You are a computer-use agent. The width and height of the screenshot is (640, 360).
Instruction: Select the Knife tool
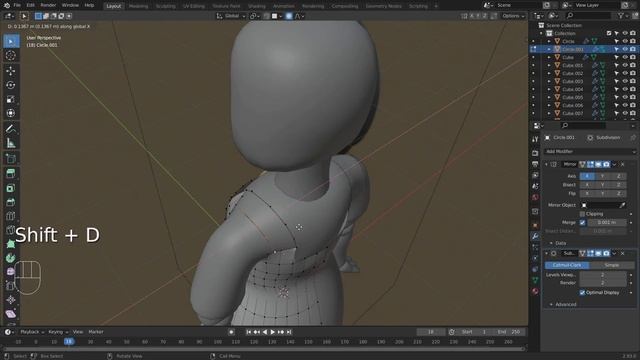11,230
